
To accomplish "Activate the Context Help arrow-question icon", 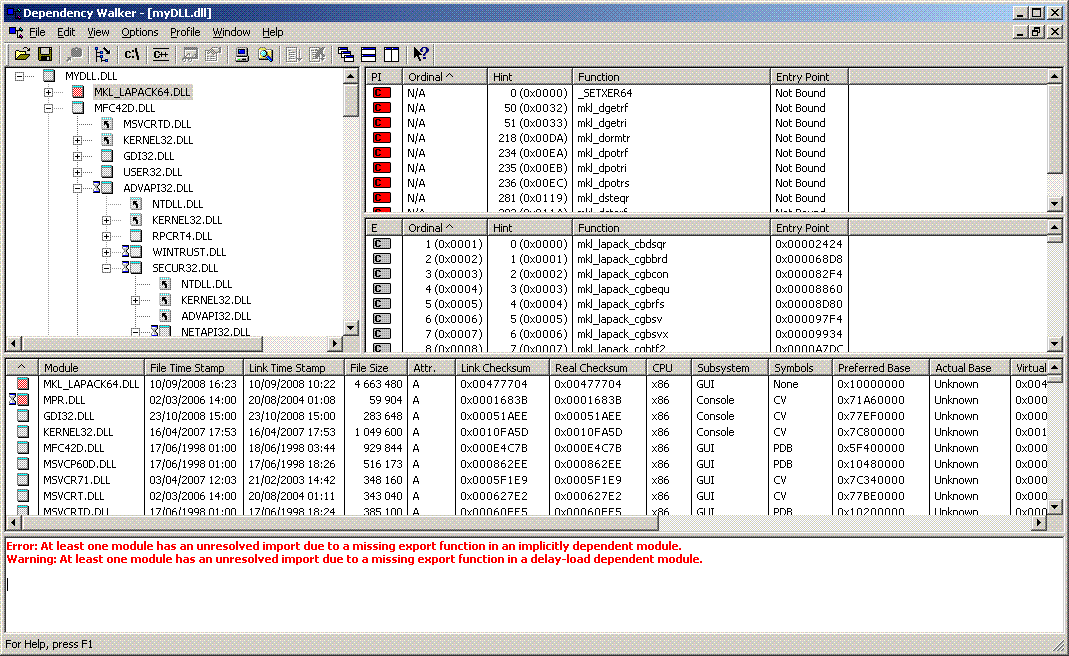I will pos(421,54).
